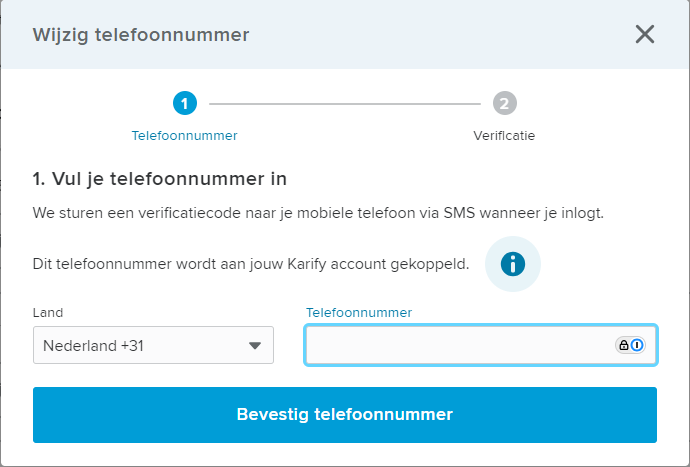Click the Bevestig telefoonnummer button
The image size is (690, 467).
pyautogui.click(x=345, y=415)
